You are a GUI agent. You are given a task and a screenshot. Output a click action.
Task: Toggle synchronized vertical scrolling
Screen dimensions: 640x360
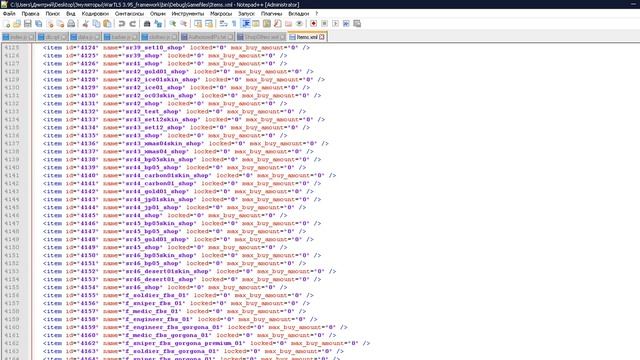click(198, 24)
